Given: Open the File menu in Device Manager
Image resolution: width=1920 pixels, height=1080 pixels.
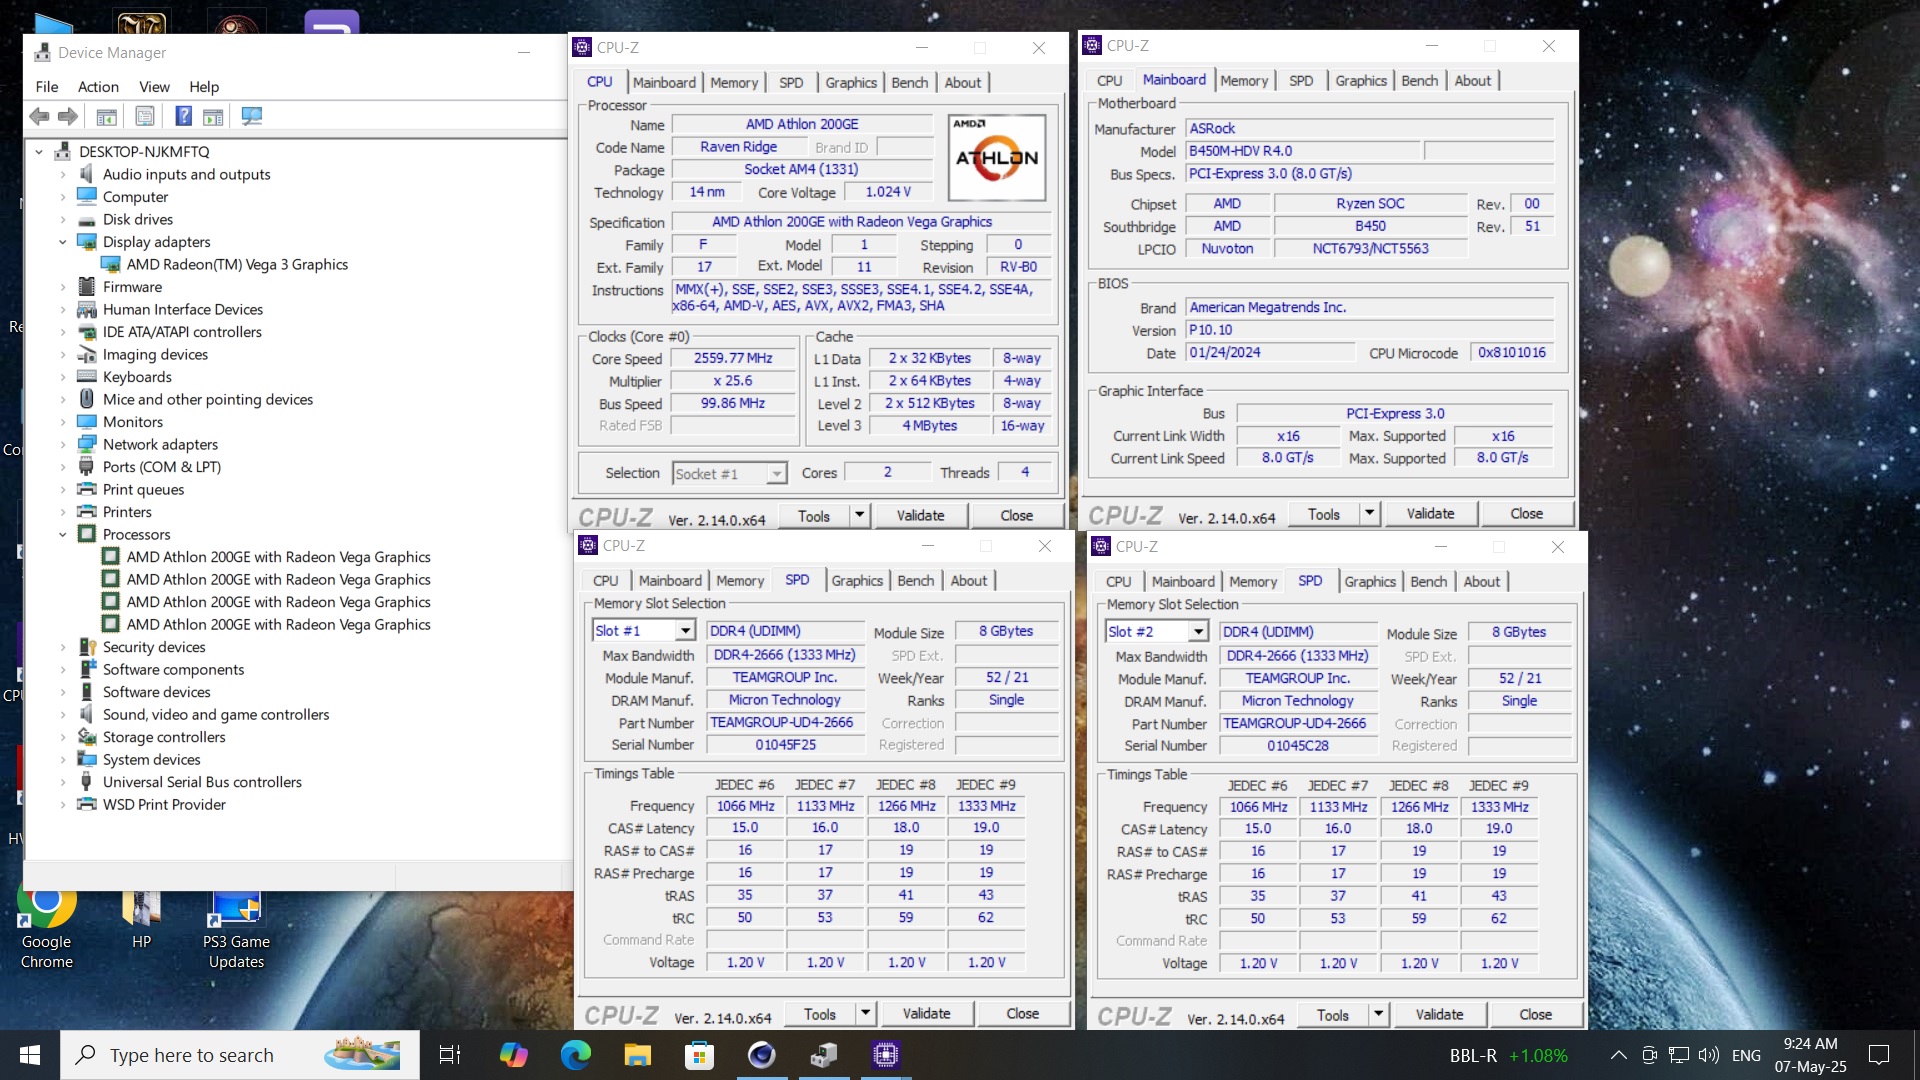Looking at the screenshot, I should (47, 87).
